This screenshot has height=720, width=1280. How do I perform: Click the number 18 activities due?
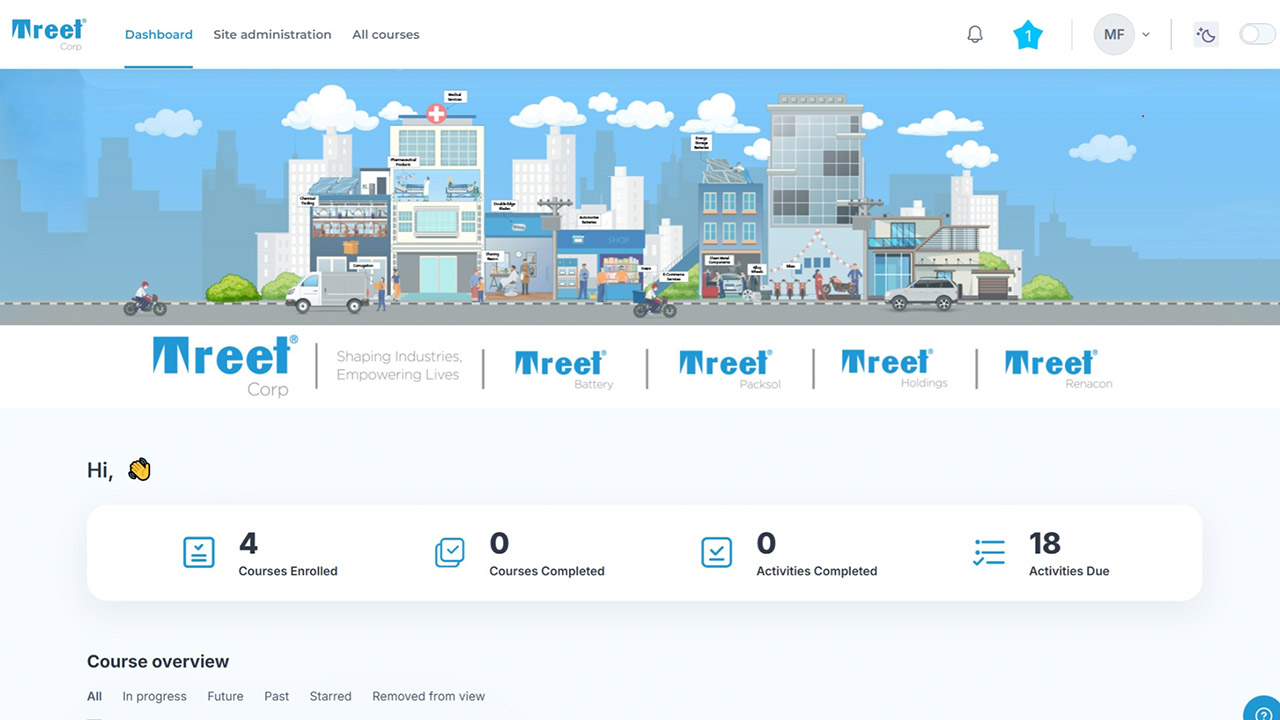1045,543
